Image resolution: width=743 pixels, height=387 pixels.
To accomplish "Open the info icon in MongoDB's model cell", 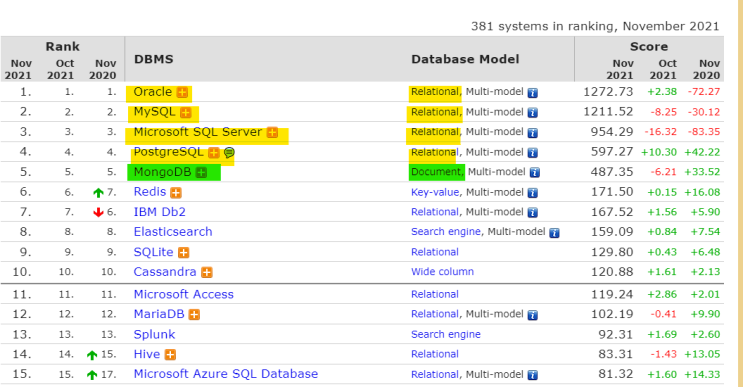I will [x=535, y=172].
